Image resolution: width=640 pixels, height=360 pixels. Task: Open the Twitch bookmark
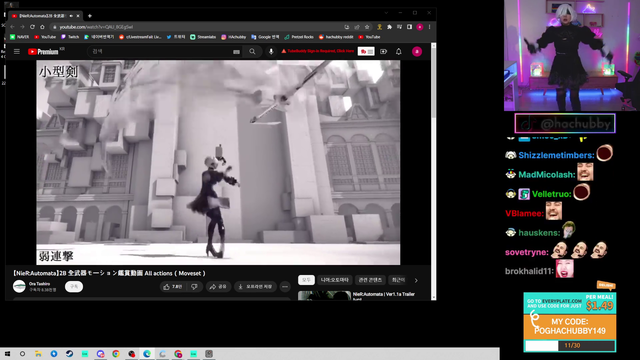coord(70,37)
